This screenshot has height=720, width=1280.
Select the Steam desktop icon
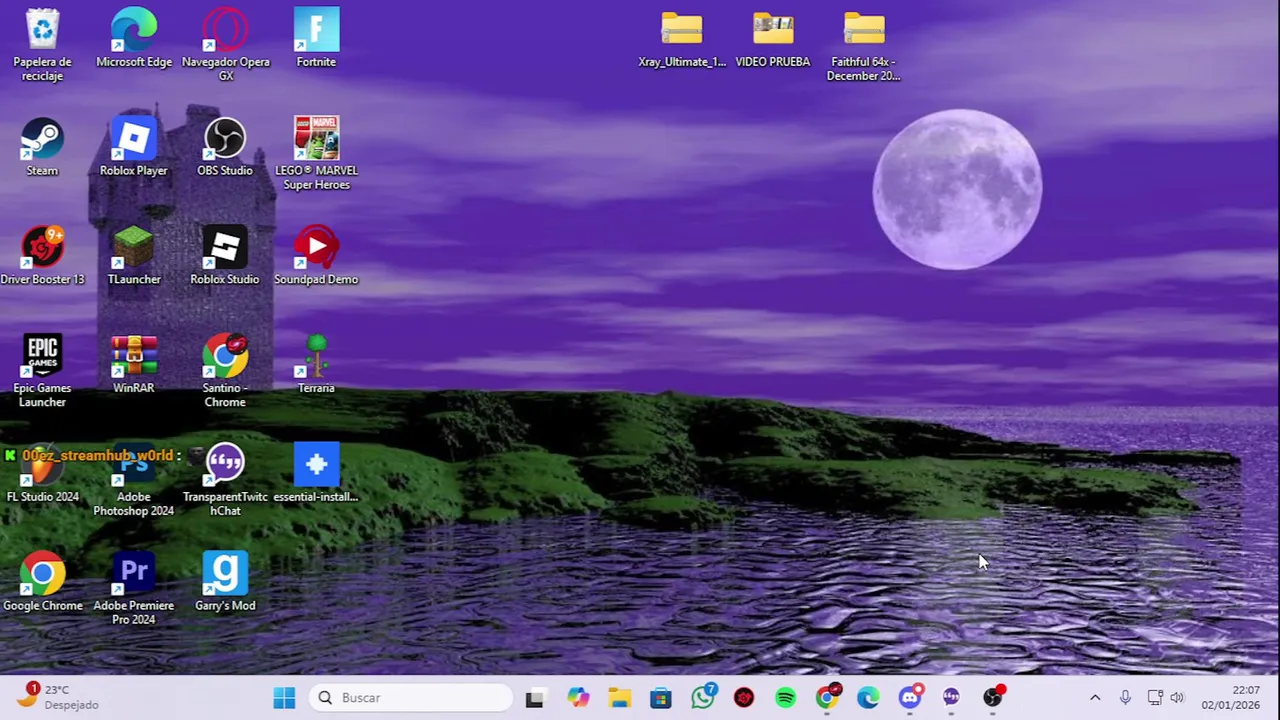pyautogui.click(x=42, y=147)
